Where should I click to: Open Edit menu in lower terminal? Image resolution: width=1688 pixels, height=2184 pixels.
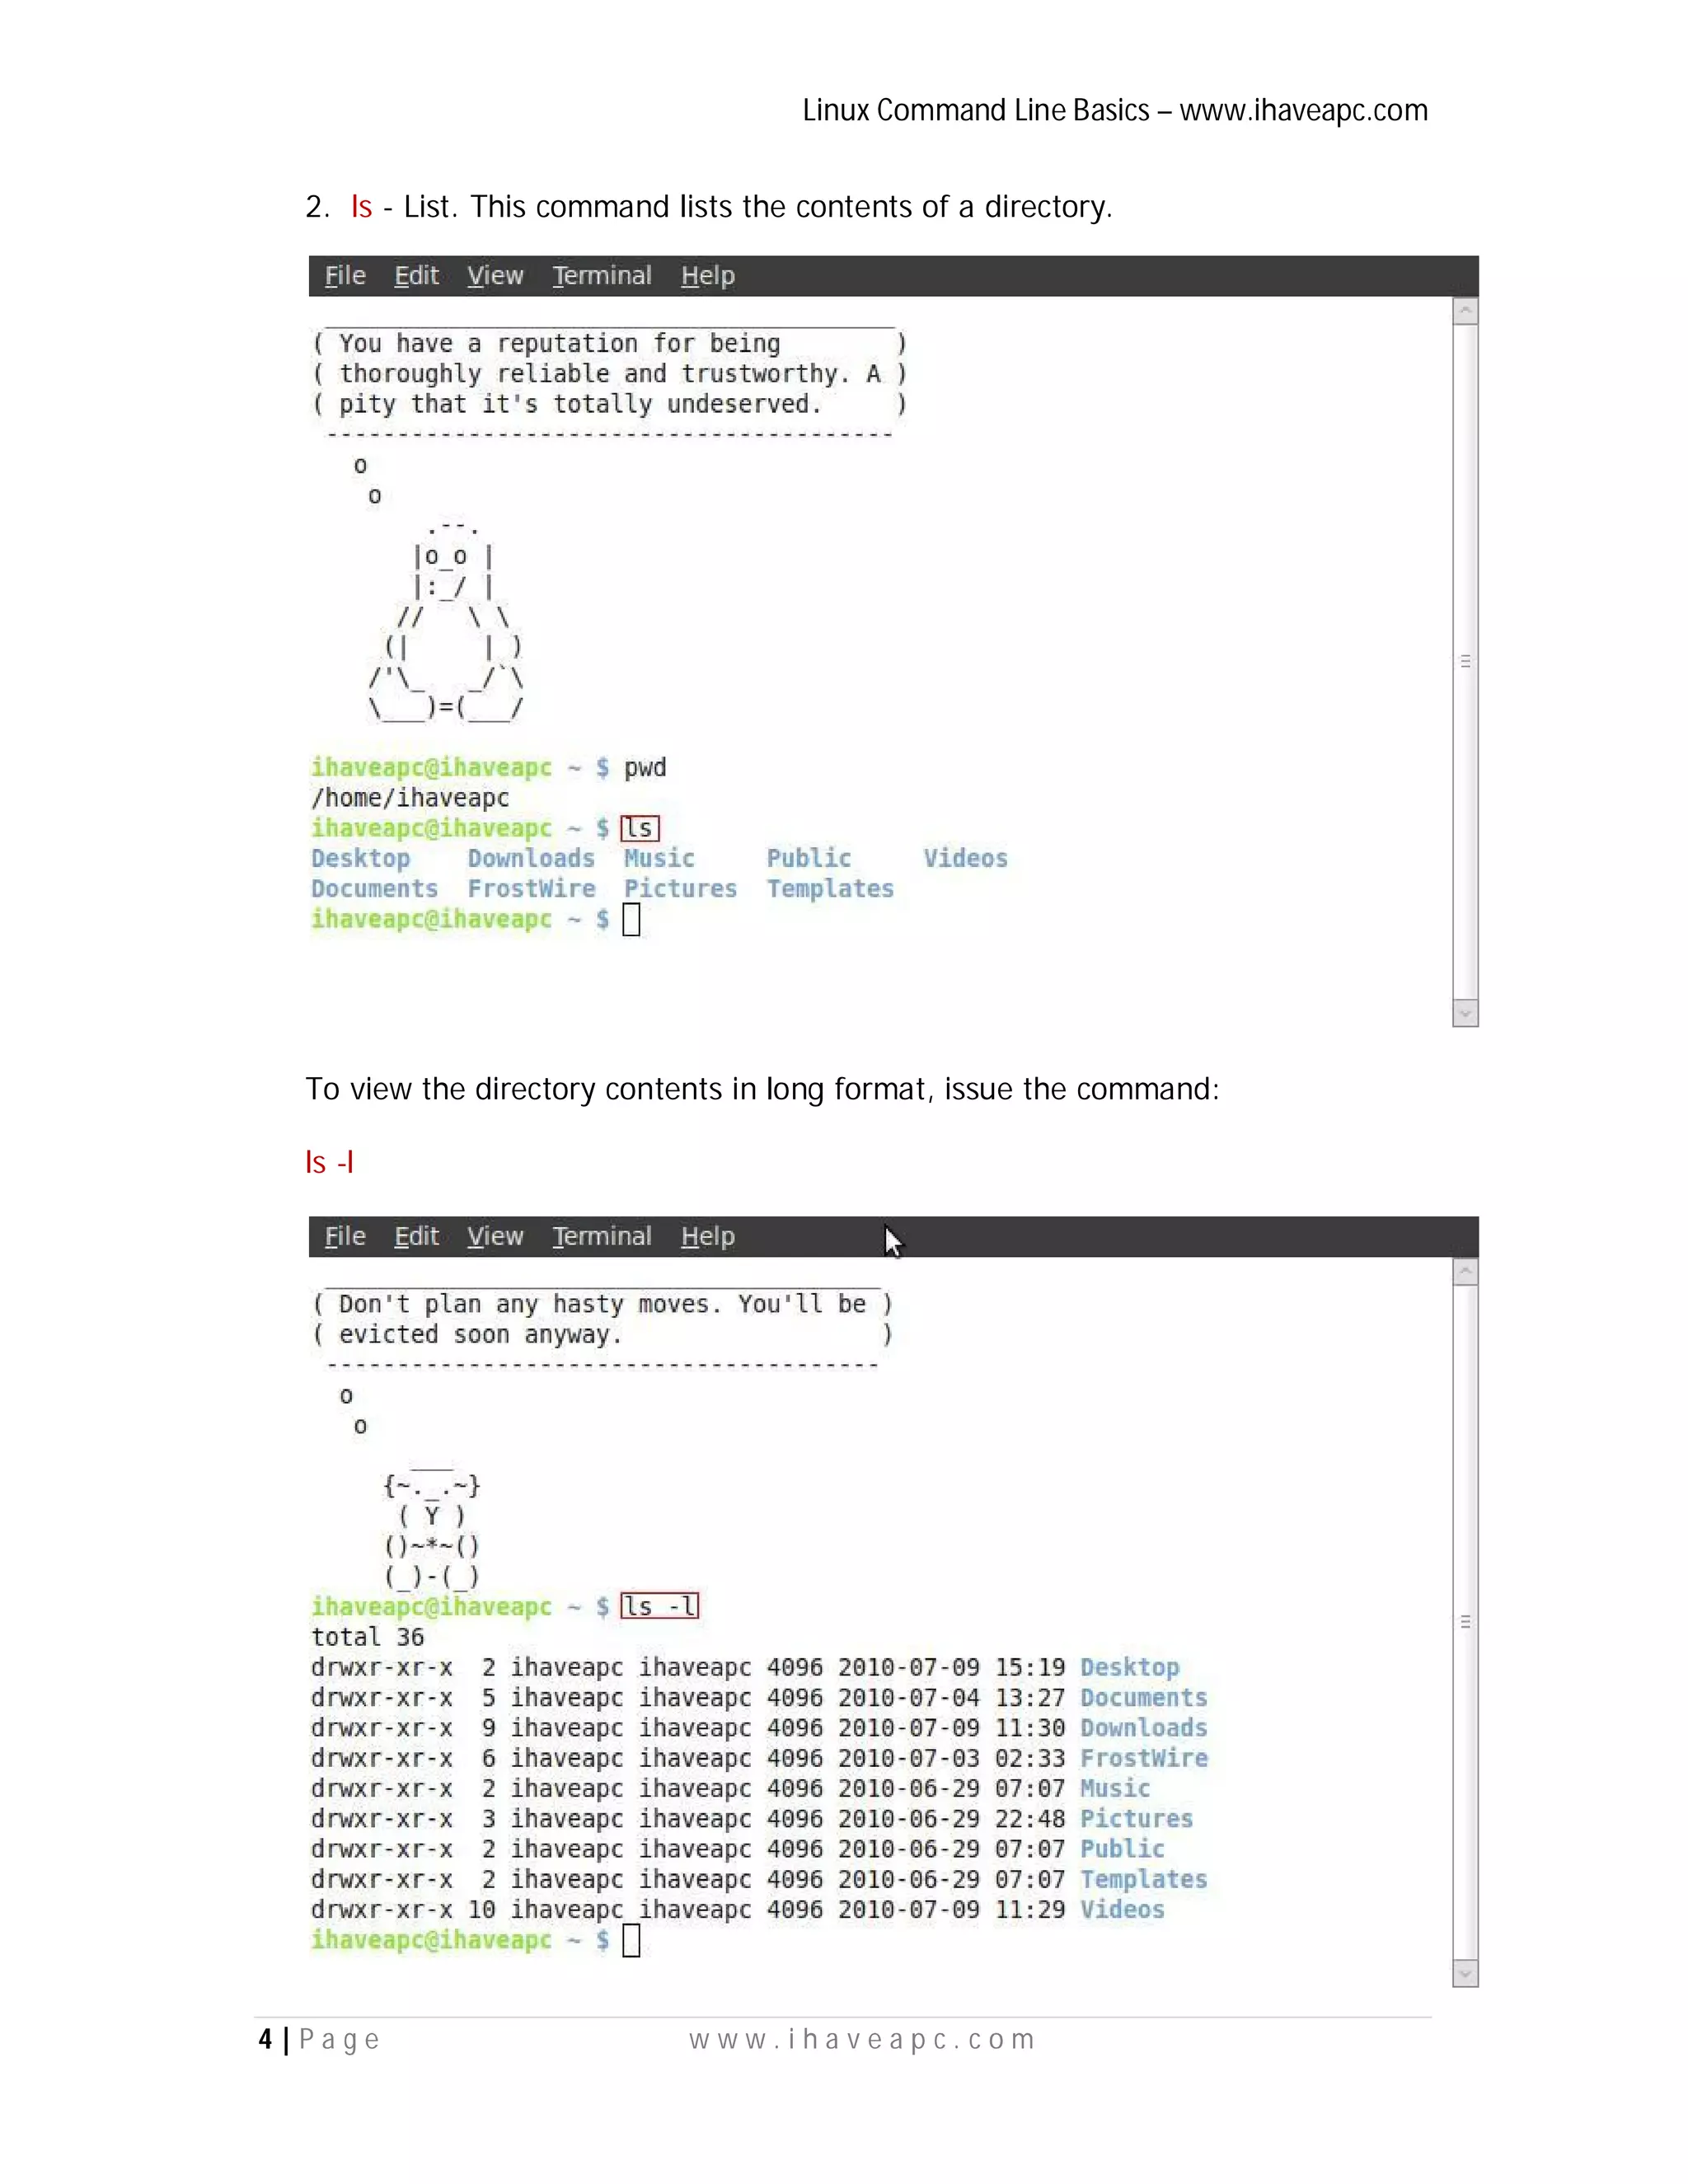416,1237
